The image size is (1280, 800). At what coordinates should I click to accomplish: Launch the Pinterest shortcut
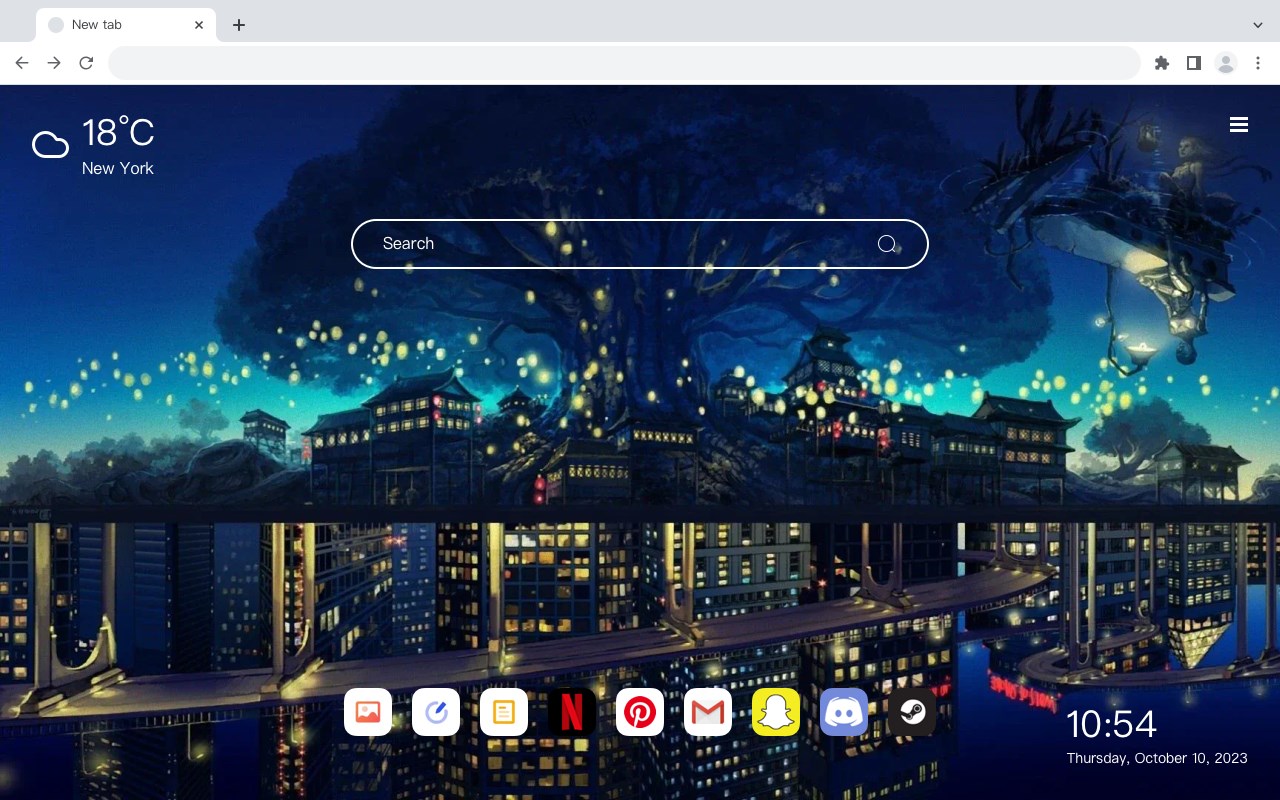640,712
